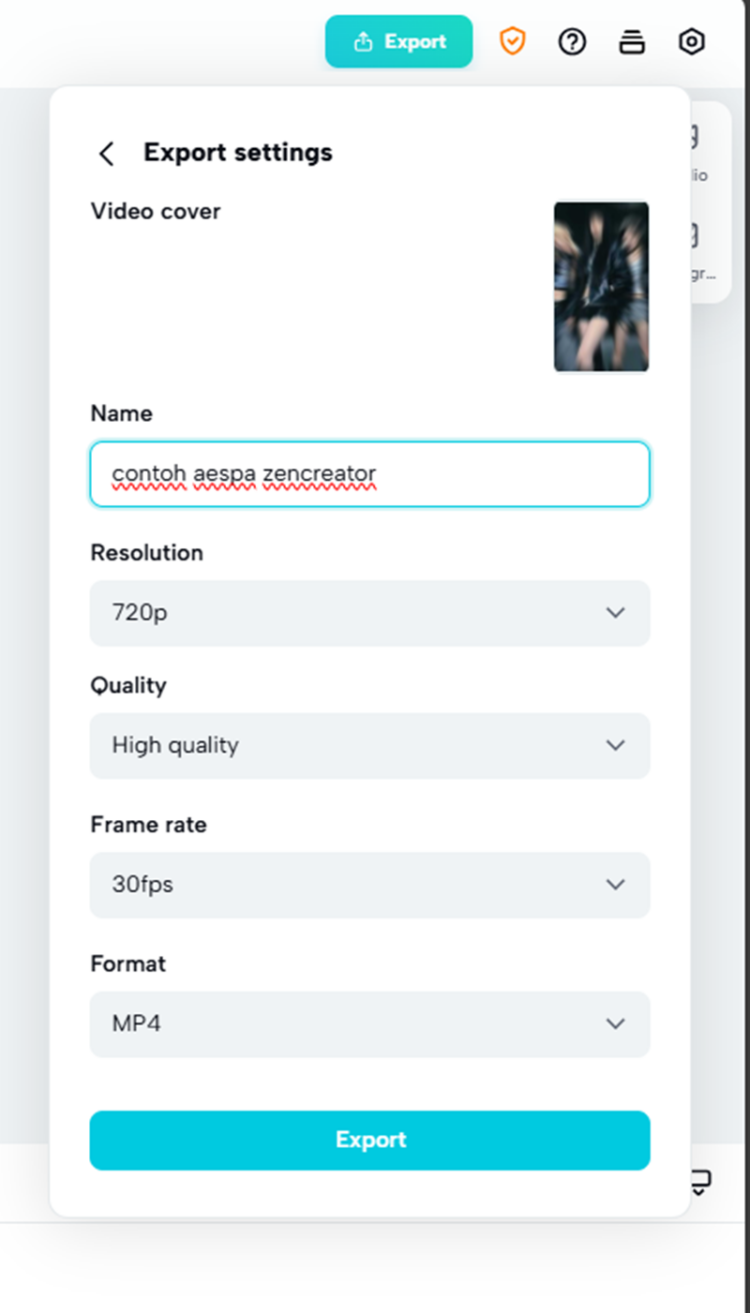Open the Frame rate dropdown showing 30fps
Viewport: 750px width, 1313px height.
(x=370, y=884)
